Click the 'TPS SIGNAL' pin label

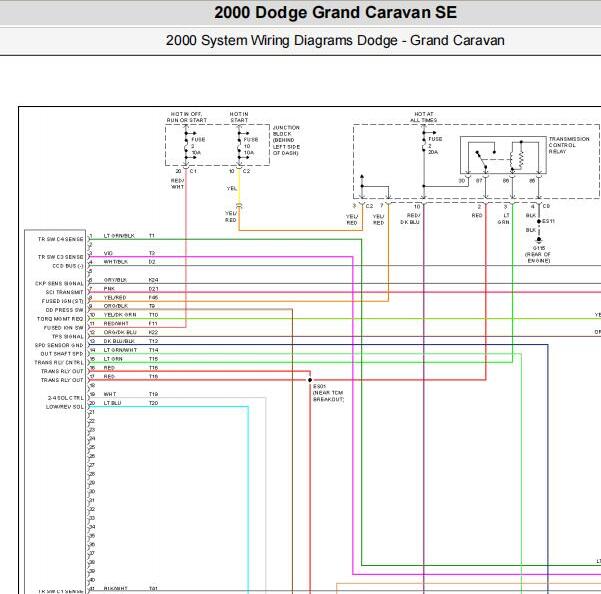[67, 336]
